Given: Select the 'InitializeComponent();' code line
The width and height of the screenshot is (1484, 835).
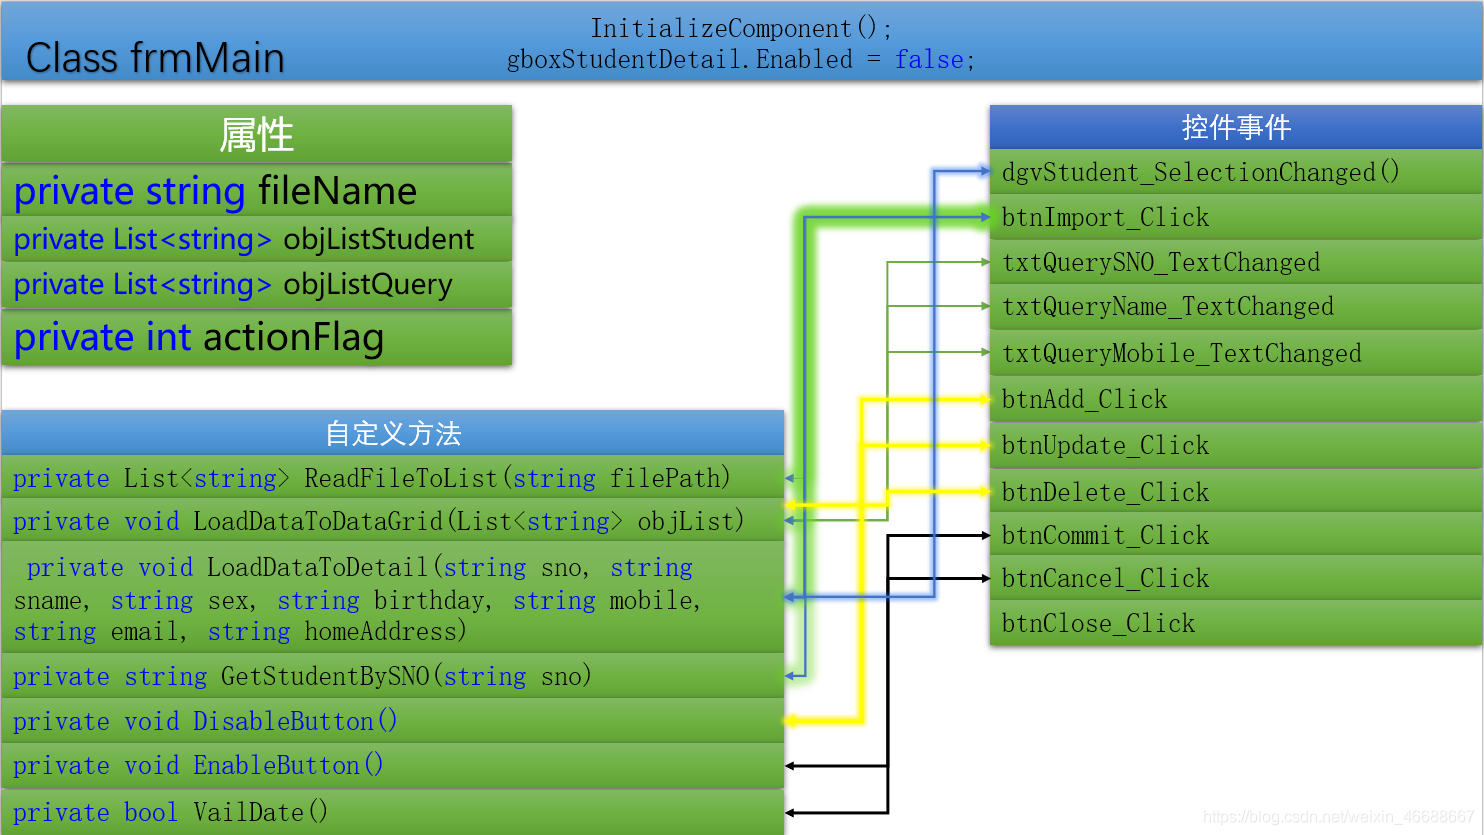Looking at the screenshot, I should point(741,28).
